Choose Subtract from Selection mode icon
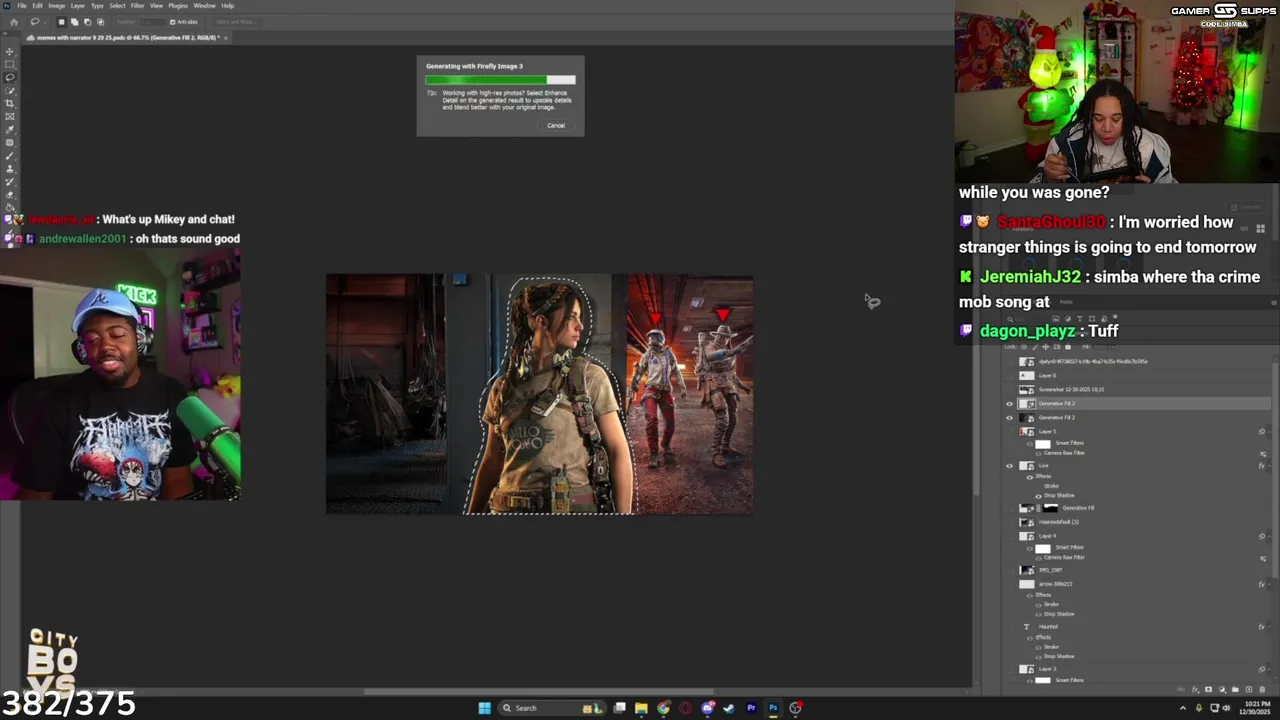 tap(88, 22)
